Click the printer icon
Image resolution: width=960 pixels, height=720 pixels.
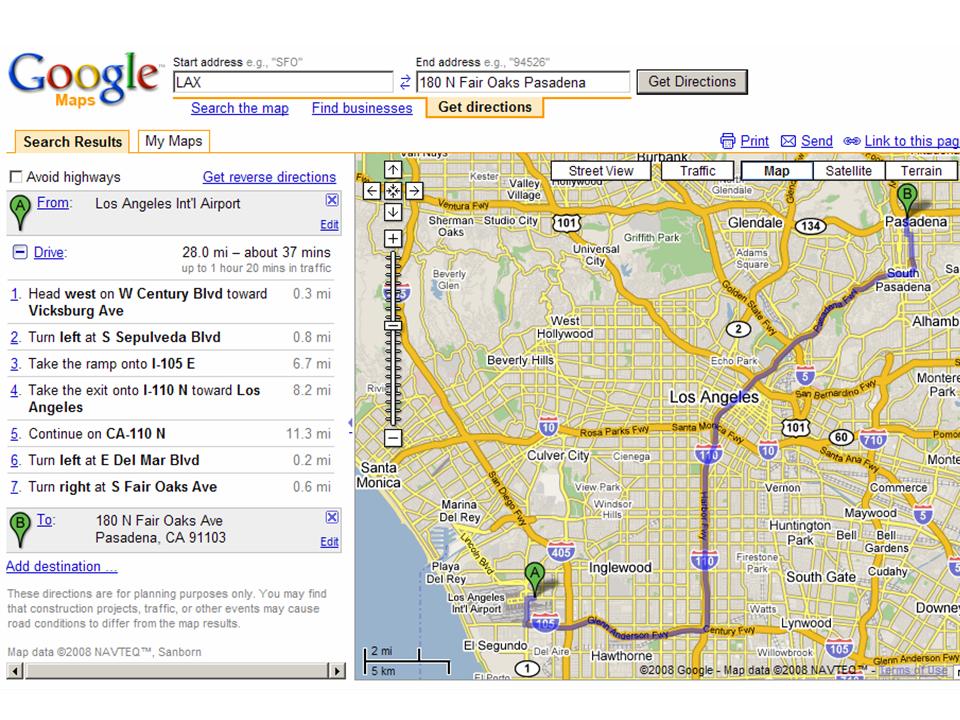point(727,141)
